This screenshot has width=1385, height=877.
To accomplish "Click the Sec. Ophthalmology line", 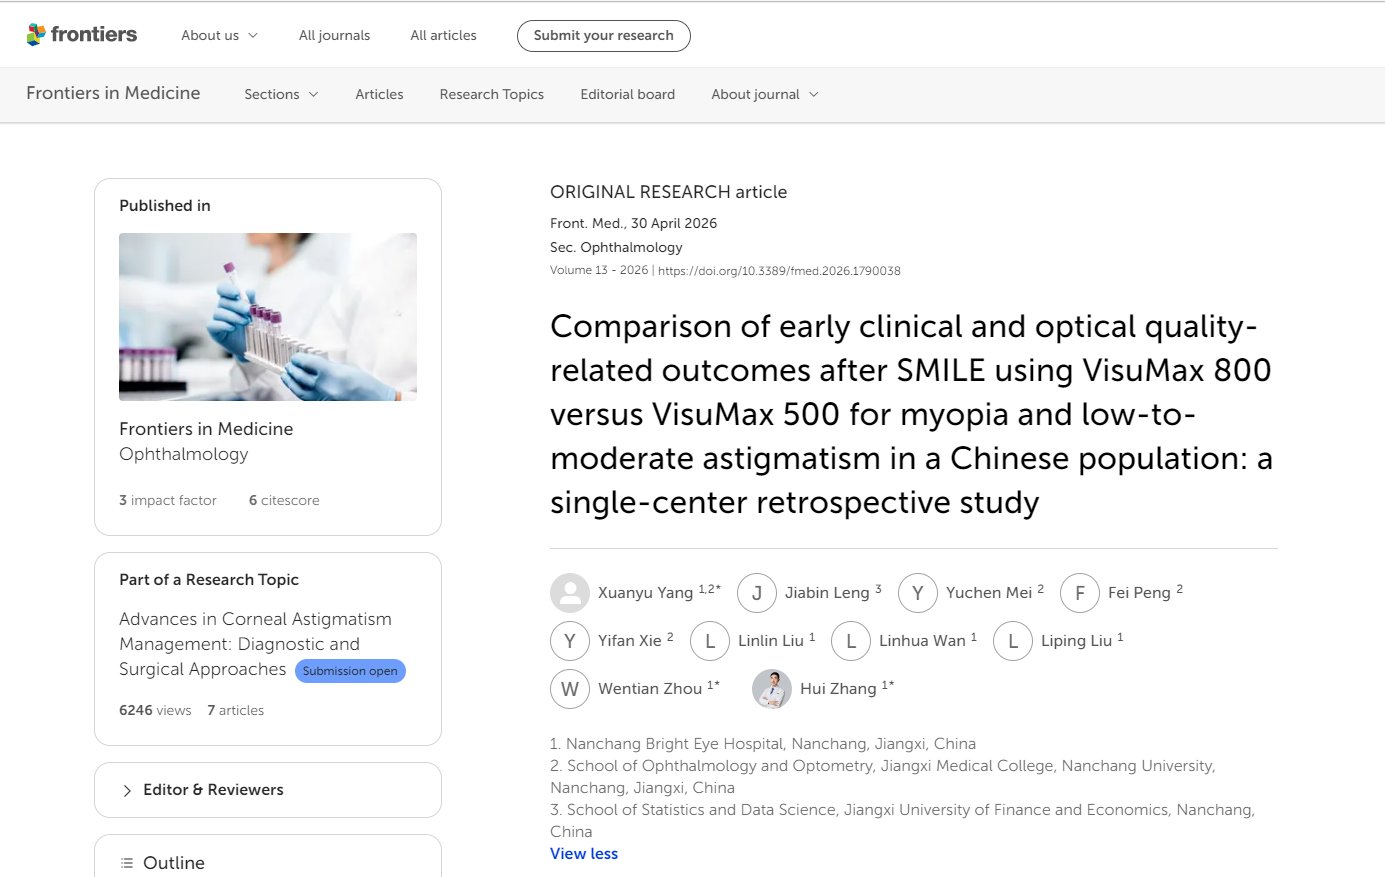I will pos(616,247).
